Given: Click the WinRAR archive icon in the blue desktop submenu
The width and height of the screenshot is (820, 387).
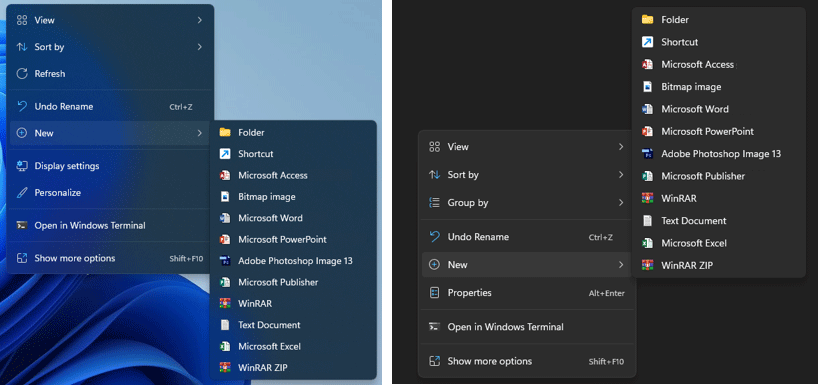Looking at the screenshot, I should (x=225, y=303).
